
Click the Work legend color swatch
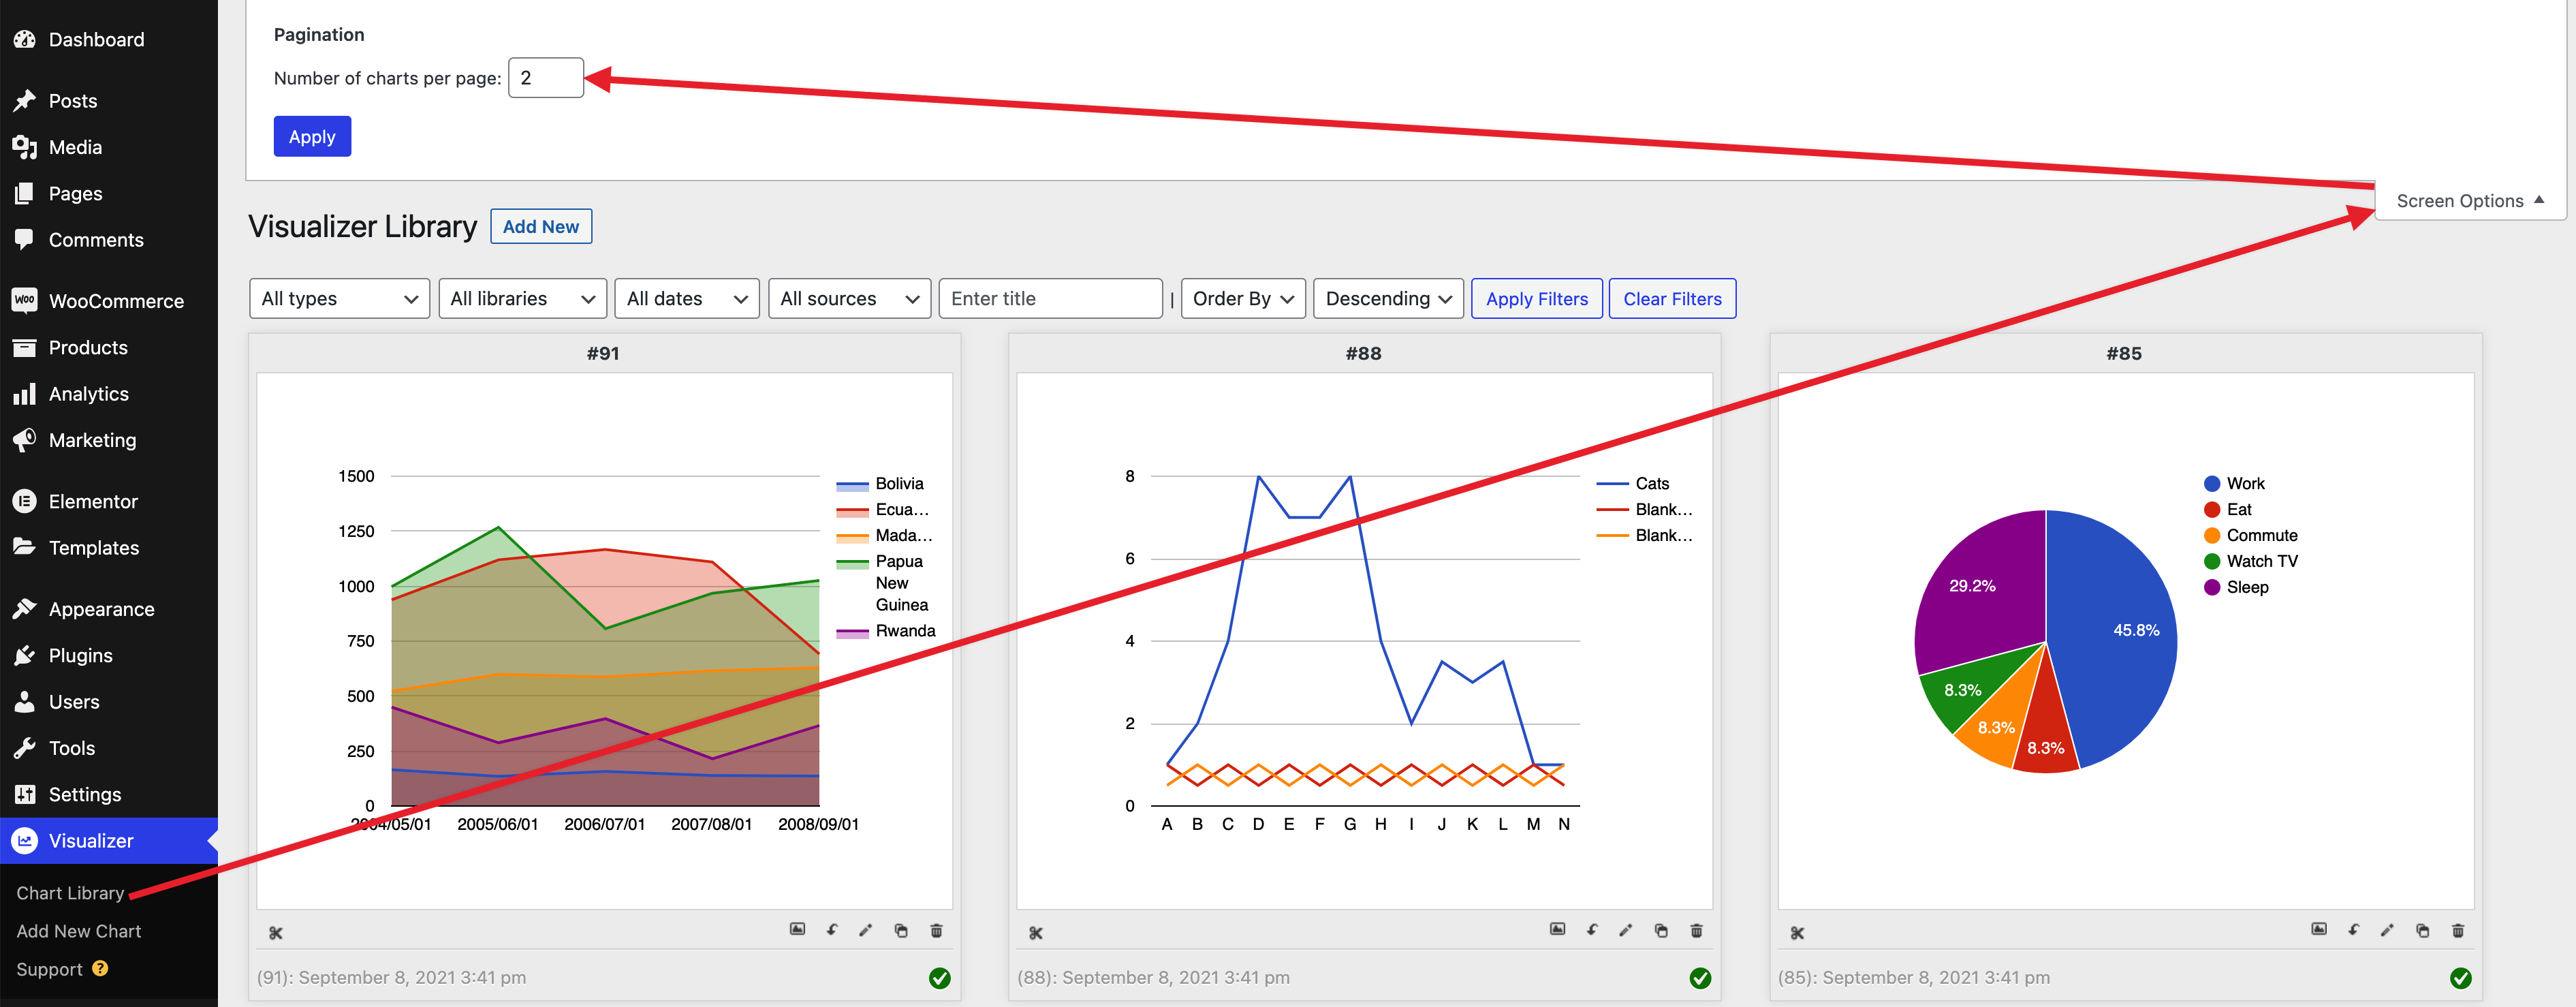(x=2212, y=484)
